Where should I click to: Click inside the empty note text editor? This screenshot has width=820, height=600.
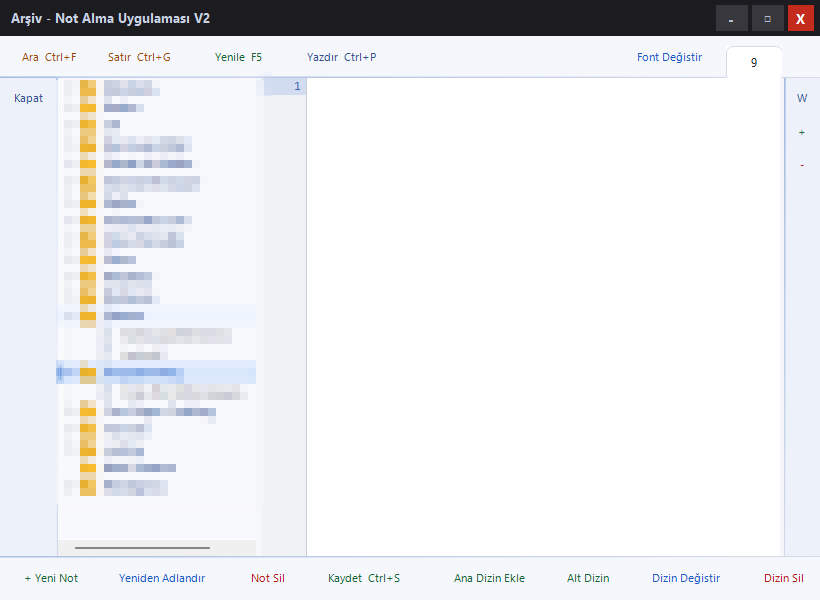(x=545, y=300)
